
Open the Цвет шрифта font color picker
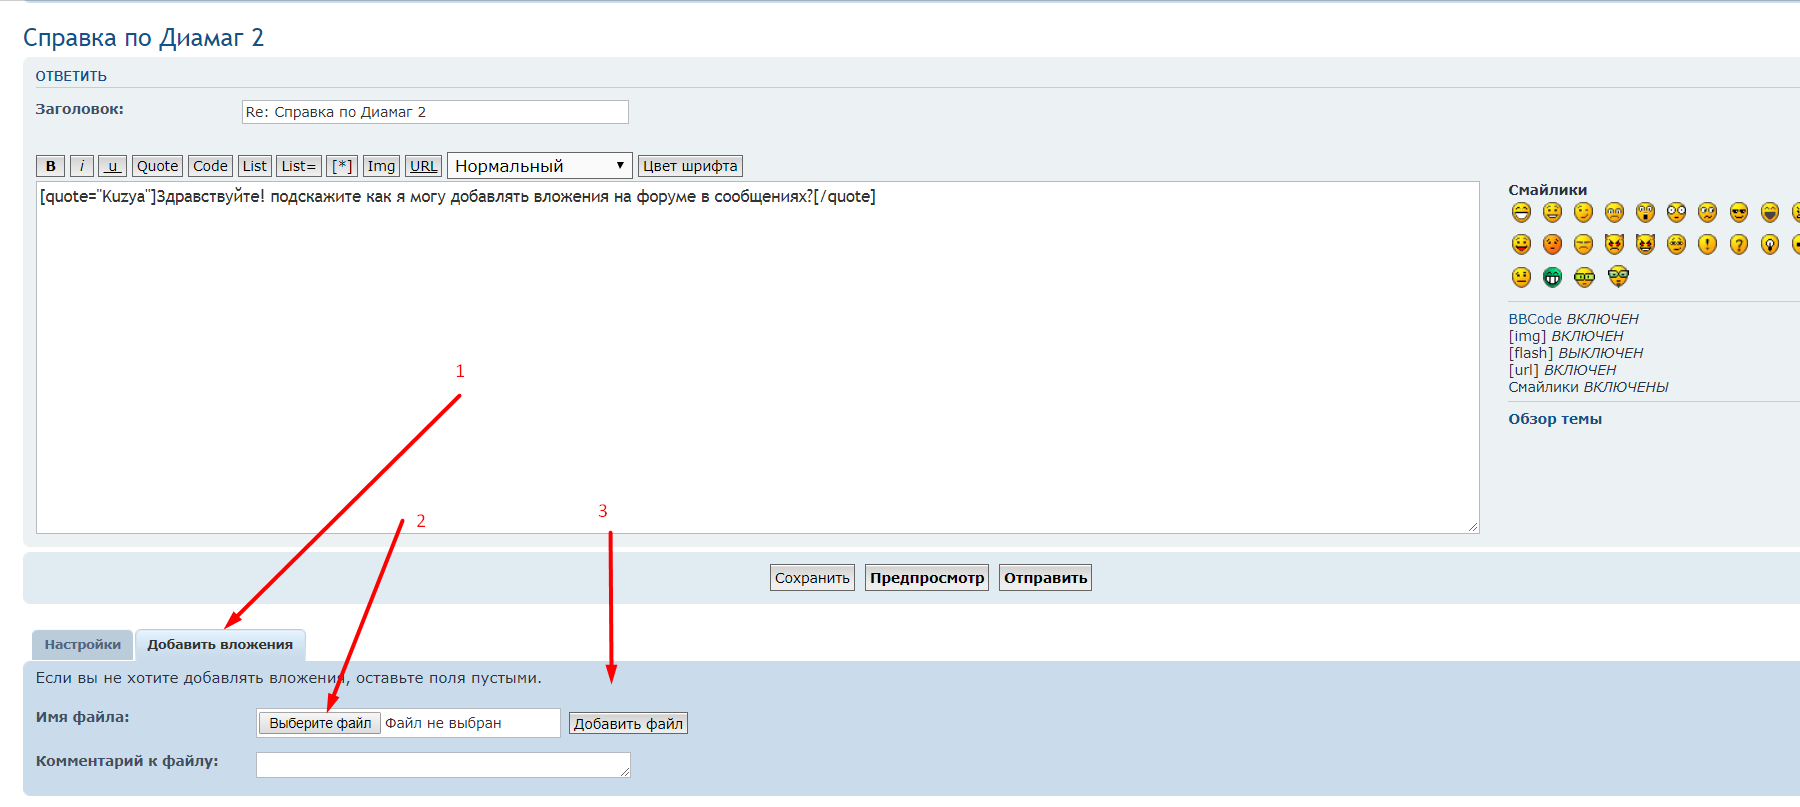(x=690, y=166)
